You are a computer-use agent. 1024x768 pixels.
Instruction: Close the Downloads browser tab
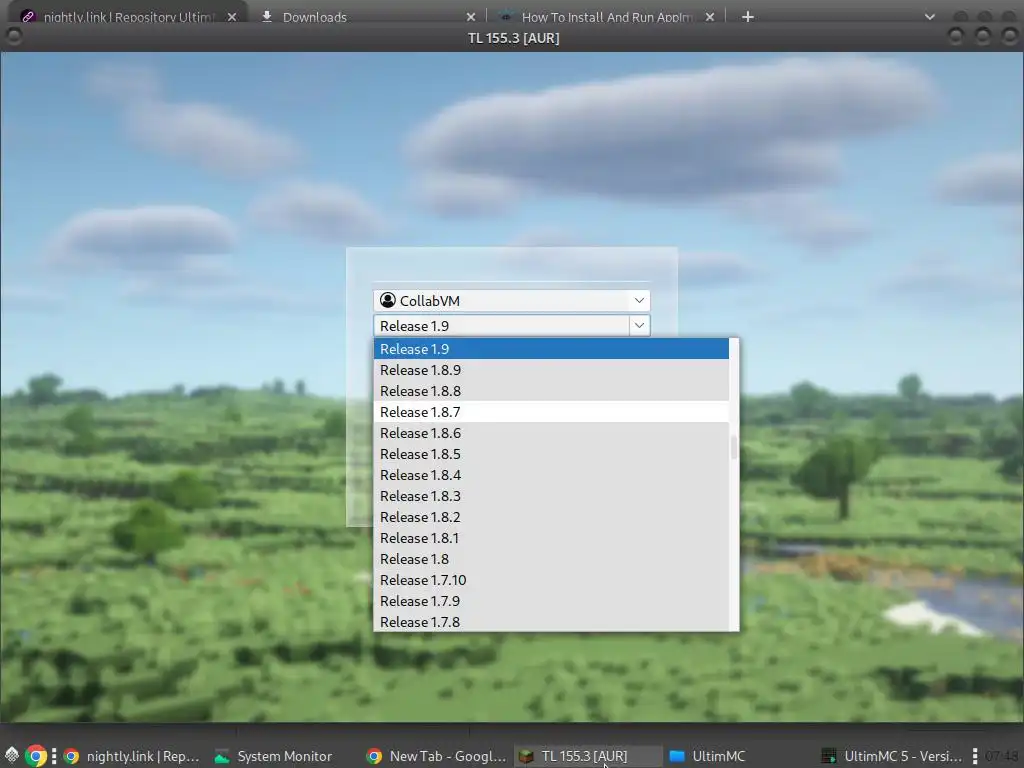point(471,17)
